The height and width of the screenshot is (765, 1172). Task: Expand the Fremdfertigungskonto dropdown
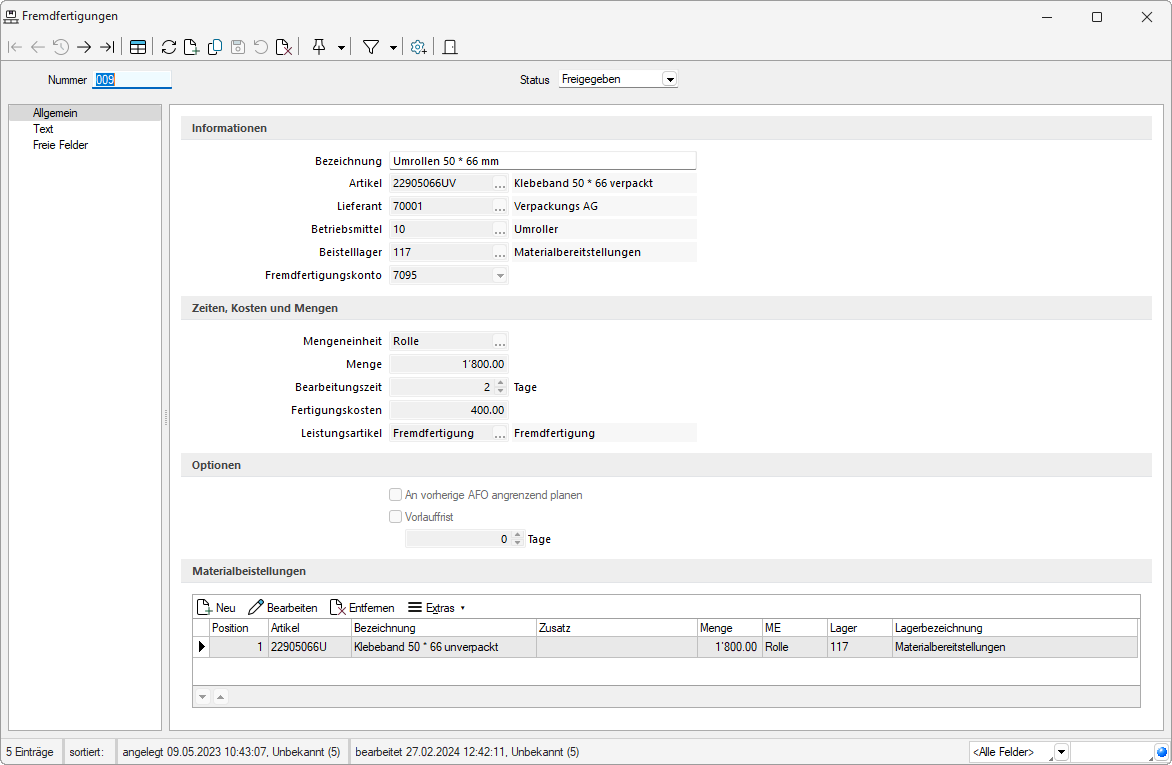tap(500, 275)
